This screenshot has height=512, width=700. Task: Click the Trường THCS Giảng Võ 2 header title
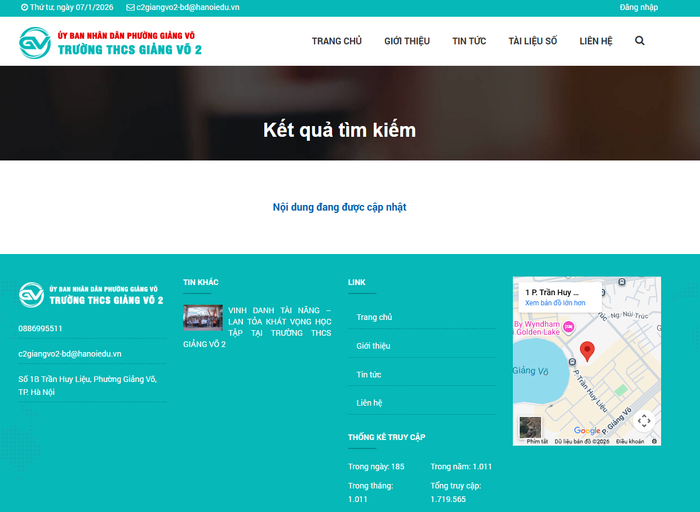point(129,50)
